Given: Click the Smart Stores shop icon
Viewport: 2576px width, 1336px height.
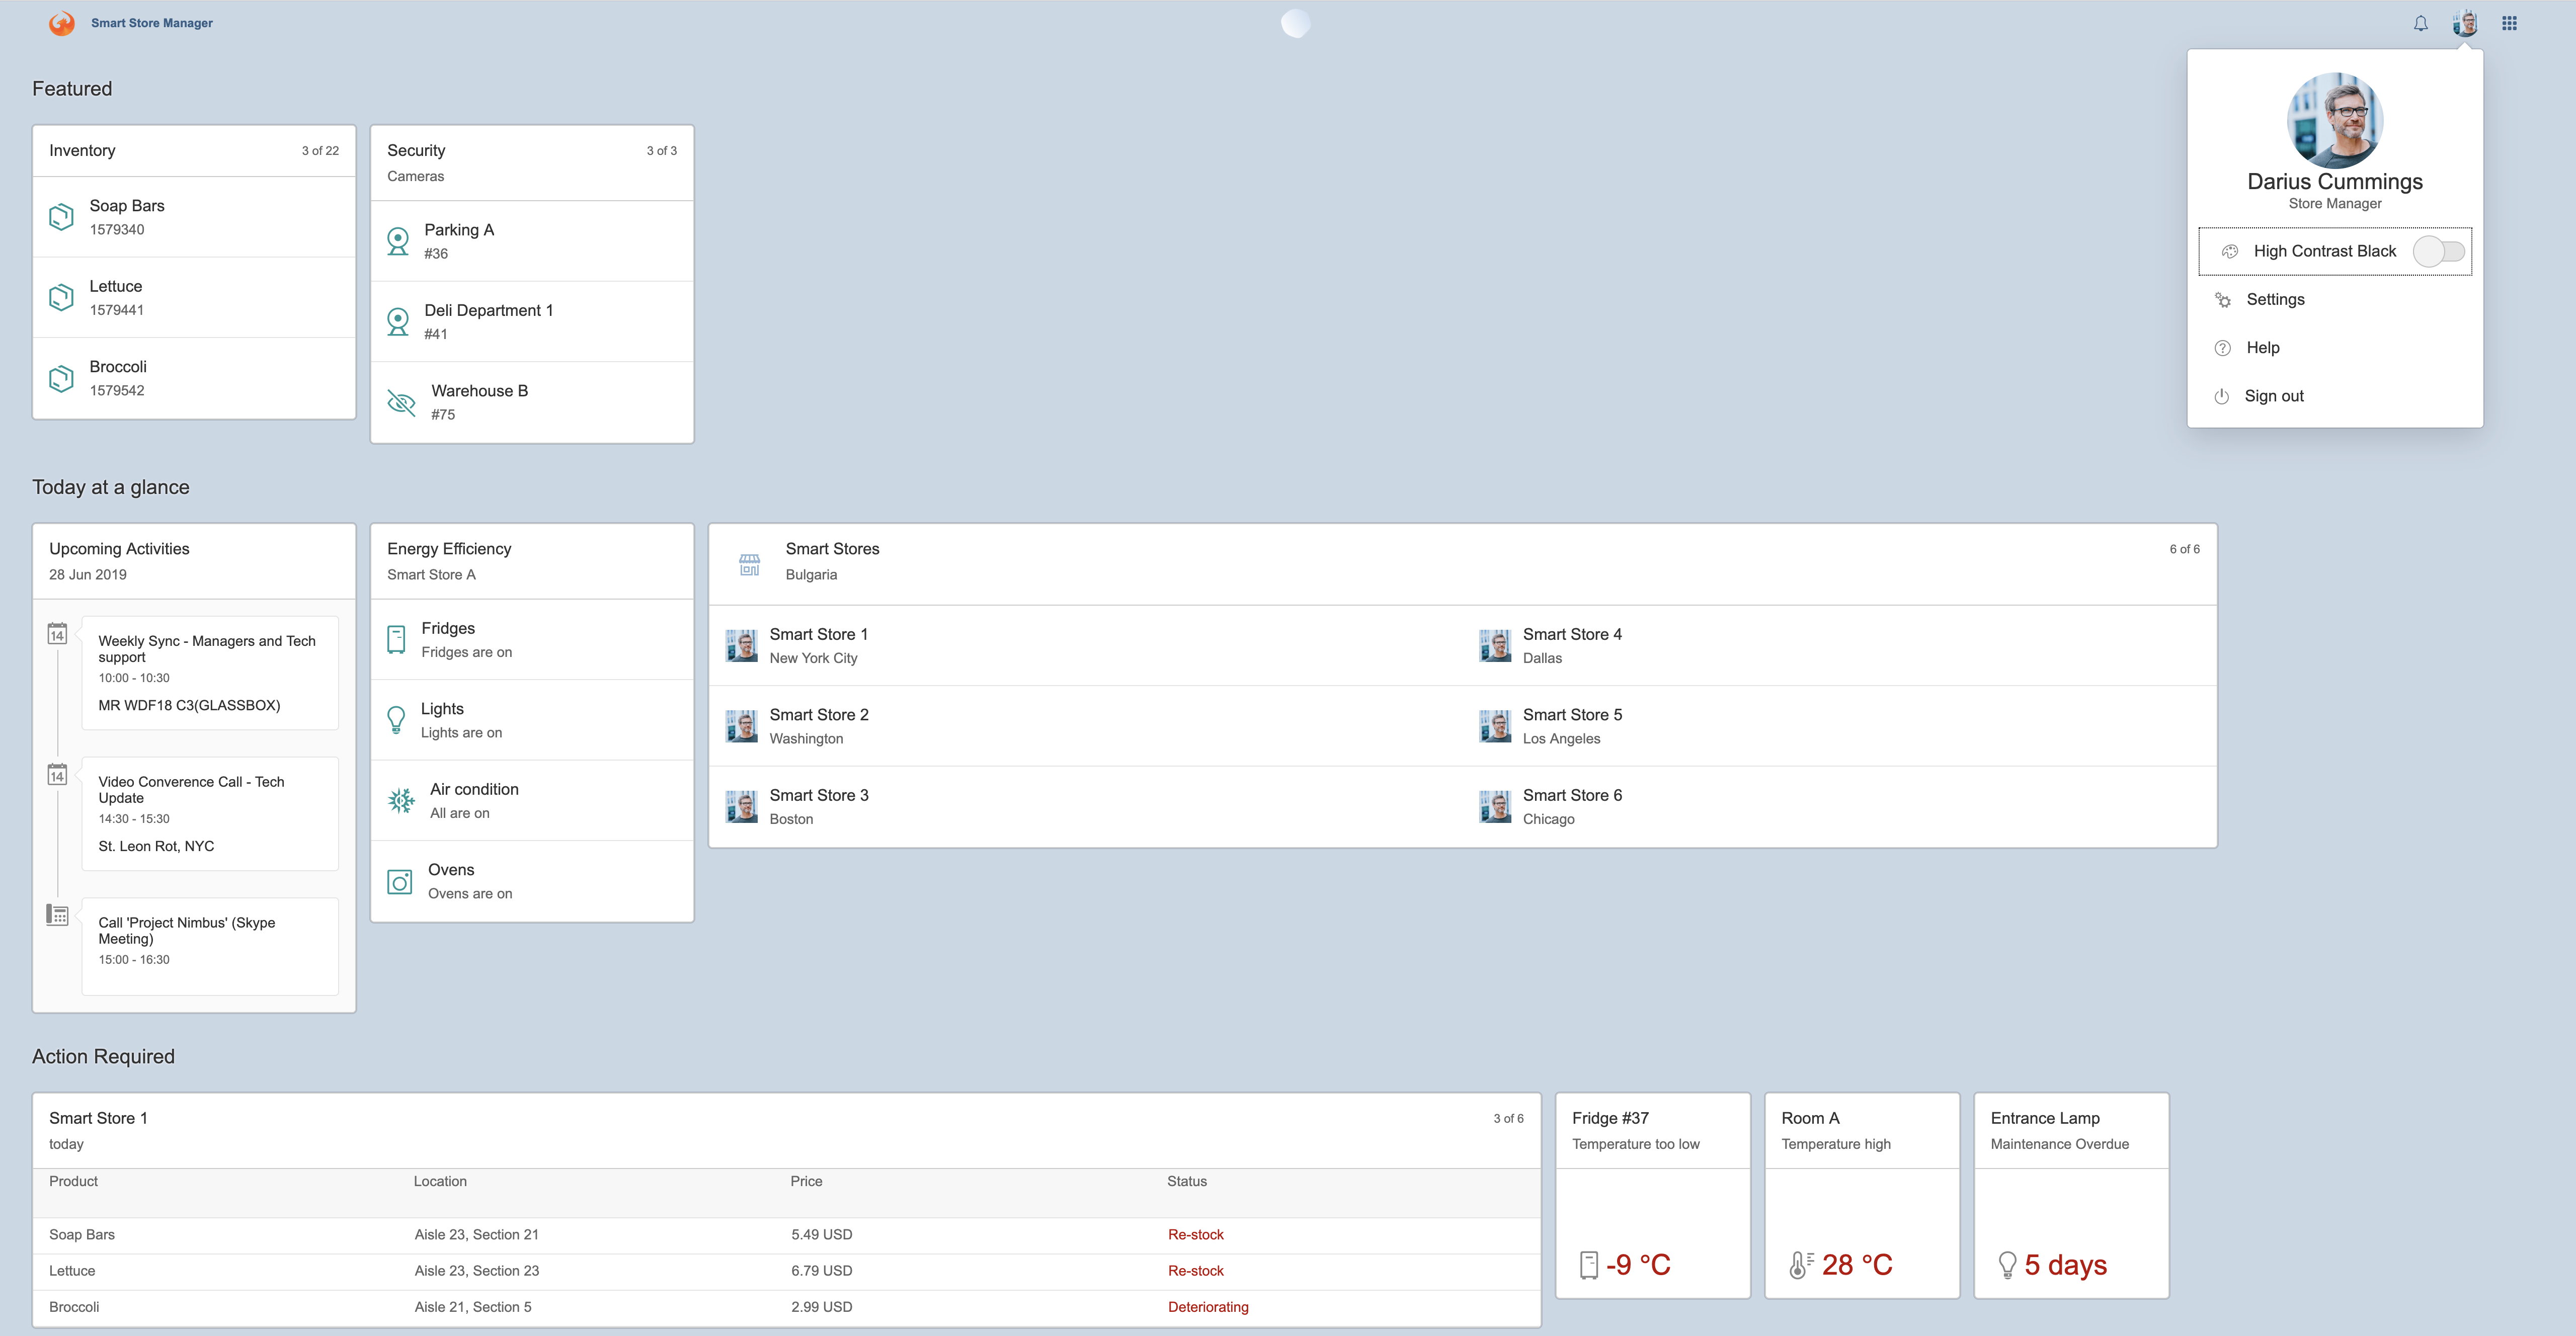Looking at the screenshot, I should pos(749,564).
